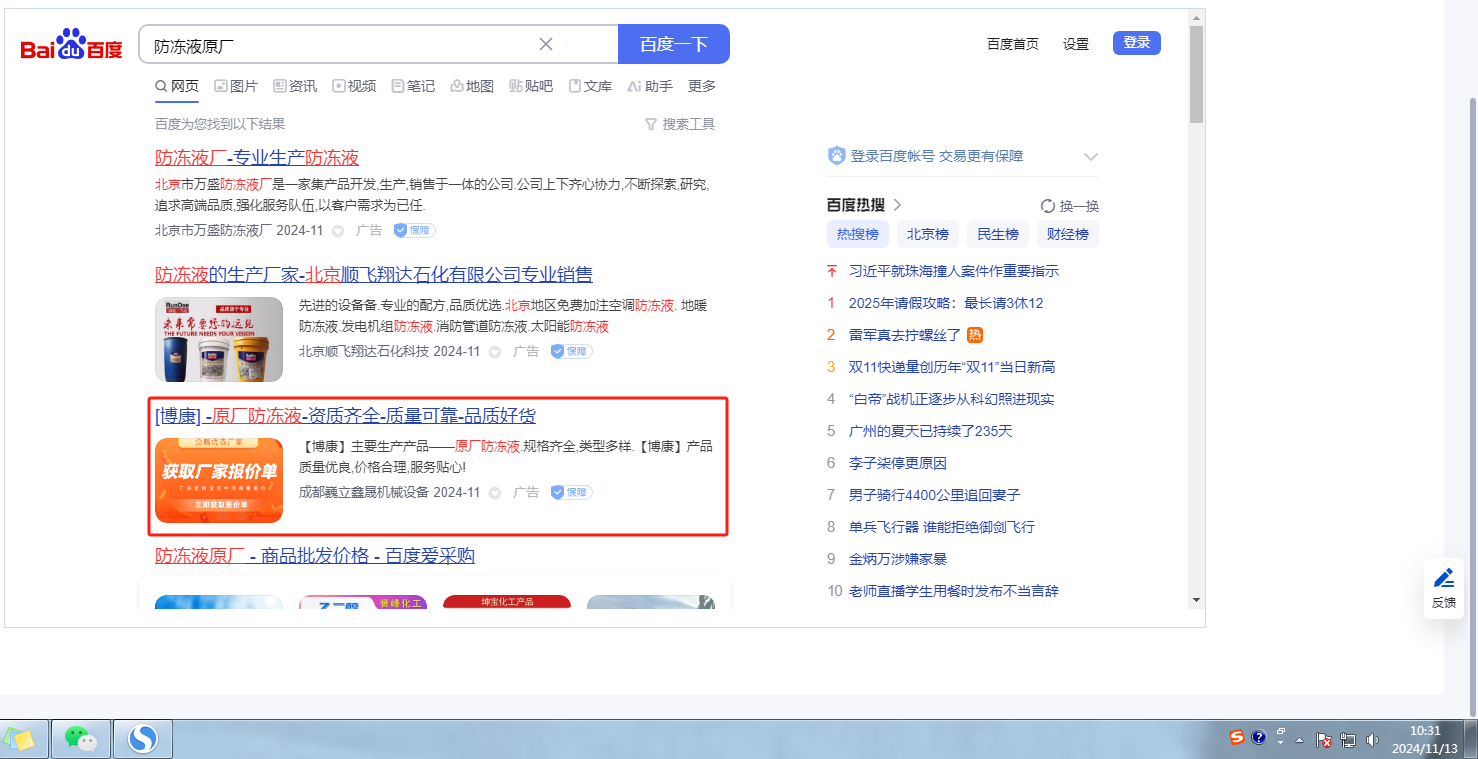Expand the 登录百度帐号 panel chevron
The height and width of the screenshot is (759, 1478).
pos(1091,157)
